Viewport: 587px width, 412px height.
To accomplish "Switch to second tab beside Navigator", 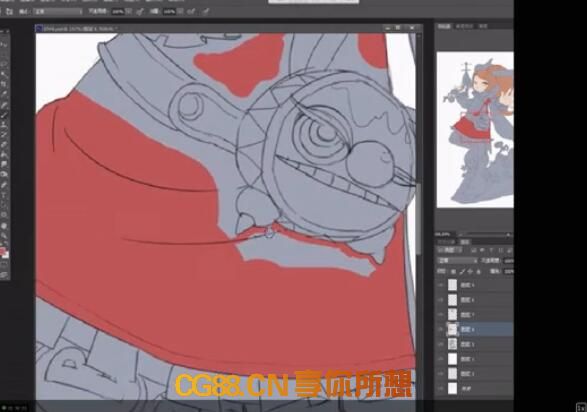I will 464,26.
